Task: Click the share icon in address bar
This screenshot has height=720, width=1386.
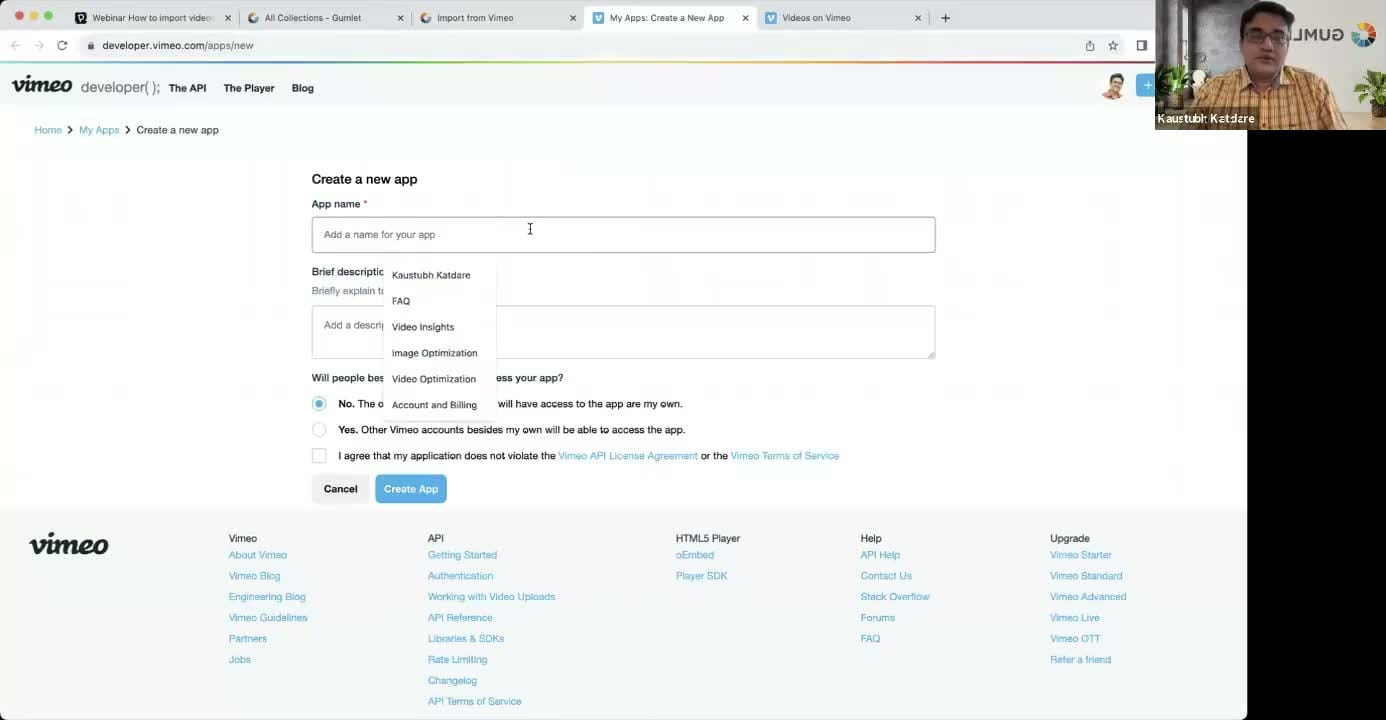Action: [1089, 45]
